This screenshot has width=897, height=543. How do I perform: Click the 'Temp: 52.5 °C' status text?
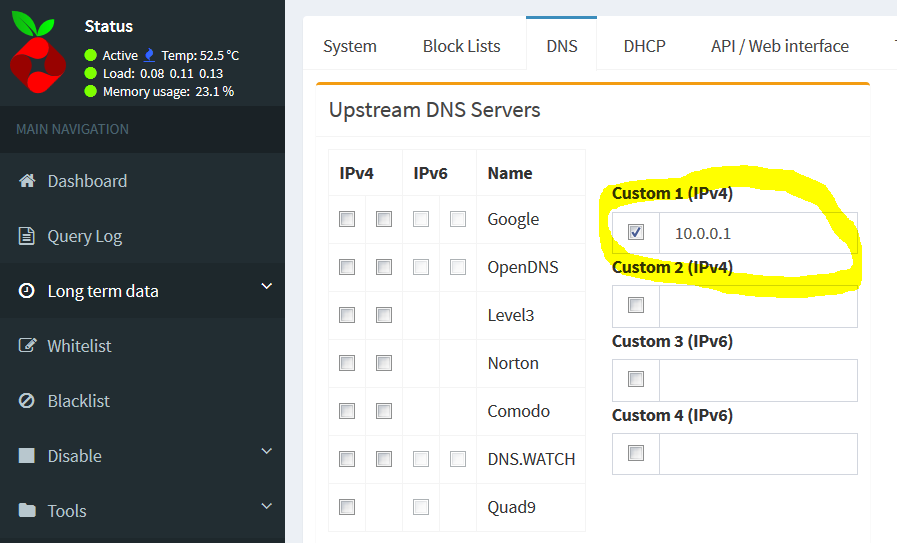(200, 56)
